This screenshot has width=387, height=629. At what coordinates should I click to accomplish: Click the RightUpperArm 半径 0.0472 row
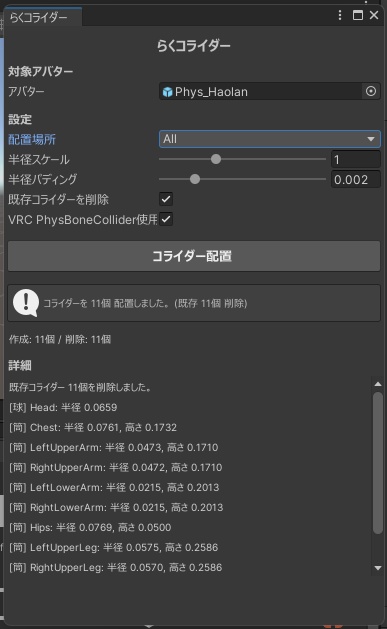pos(115,467)
